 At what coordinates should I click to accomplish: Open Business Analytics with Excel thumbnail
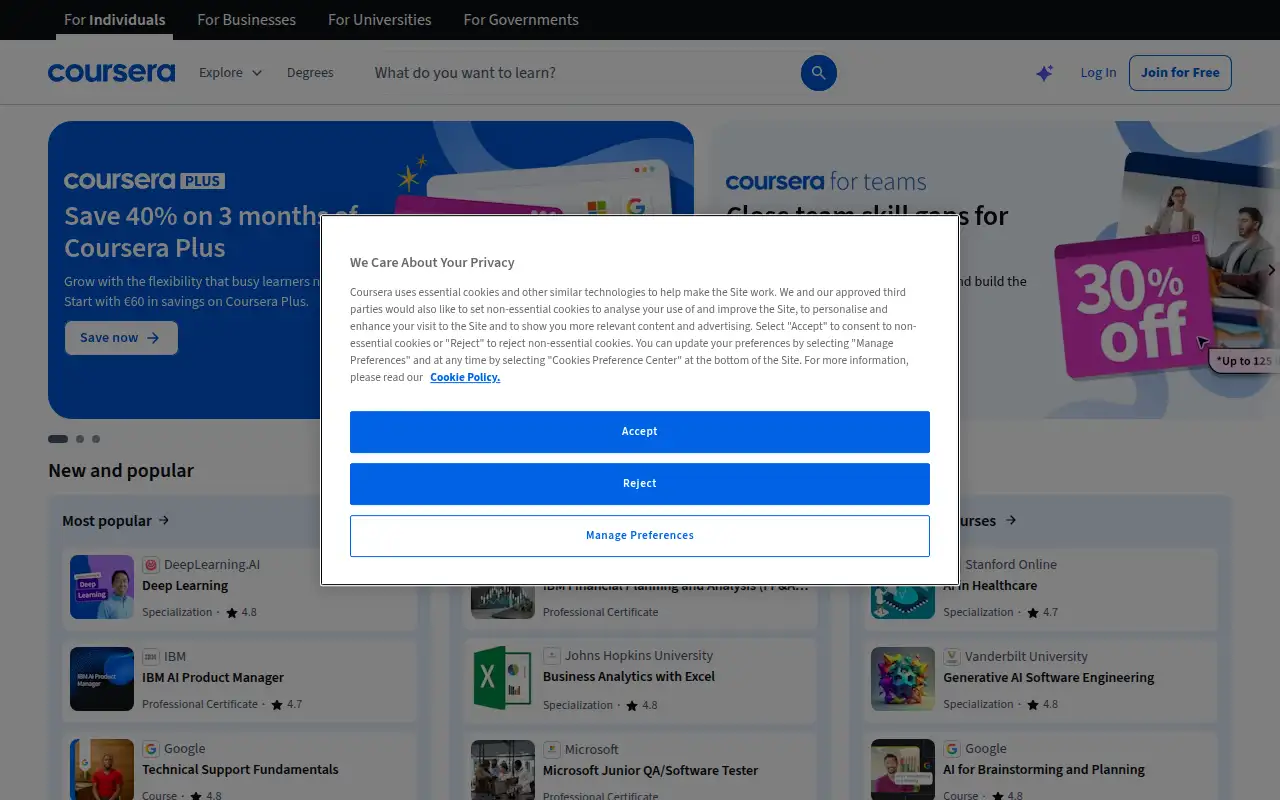pyautogui.click(x=503, y=679)
